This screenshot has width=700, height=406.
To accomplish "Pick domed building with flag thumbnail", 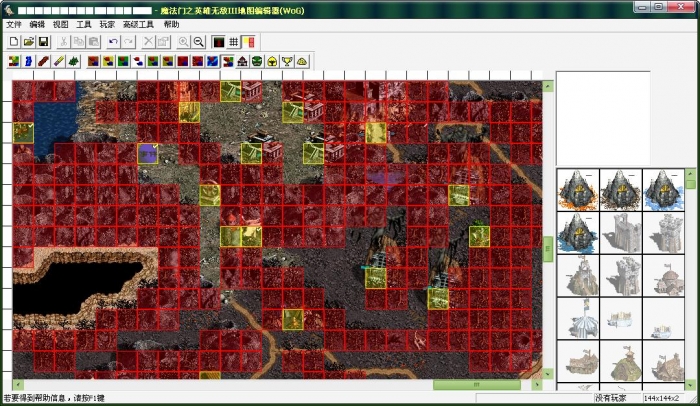I will pyautogui.click(x=664, y=276).
